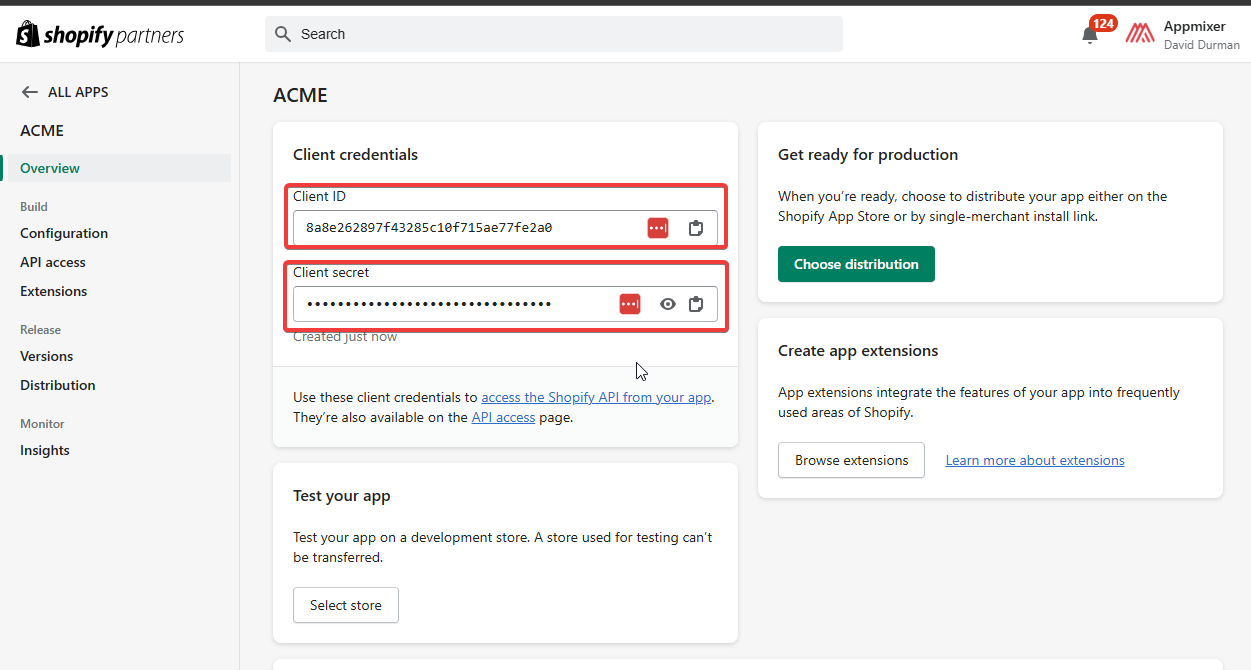Viewport: 1251px width, 670px height.
Task: Open Configuration in the sidebar
Action: [x=64, y=233]
